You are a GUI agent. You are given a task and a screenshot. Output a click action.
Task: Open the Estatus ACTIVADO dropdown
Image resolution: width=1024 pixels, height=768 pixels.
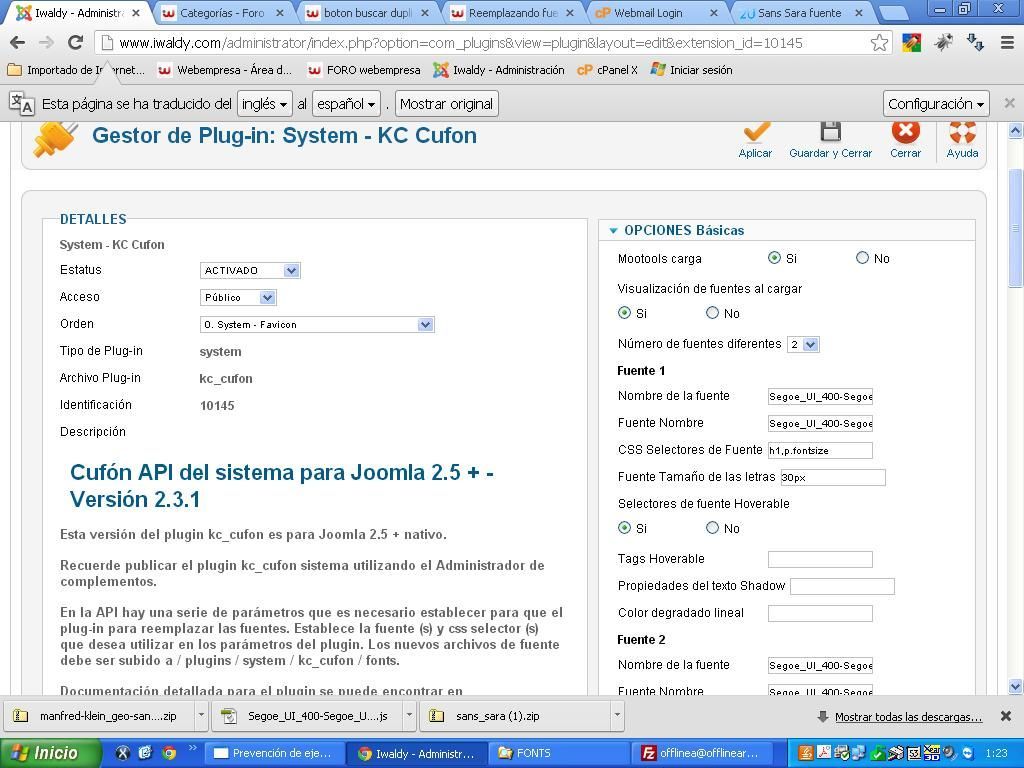click(250, 270)
